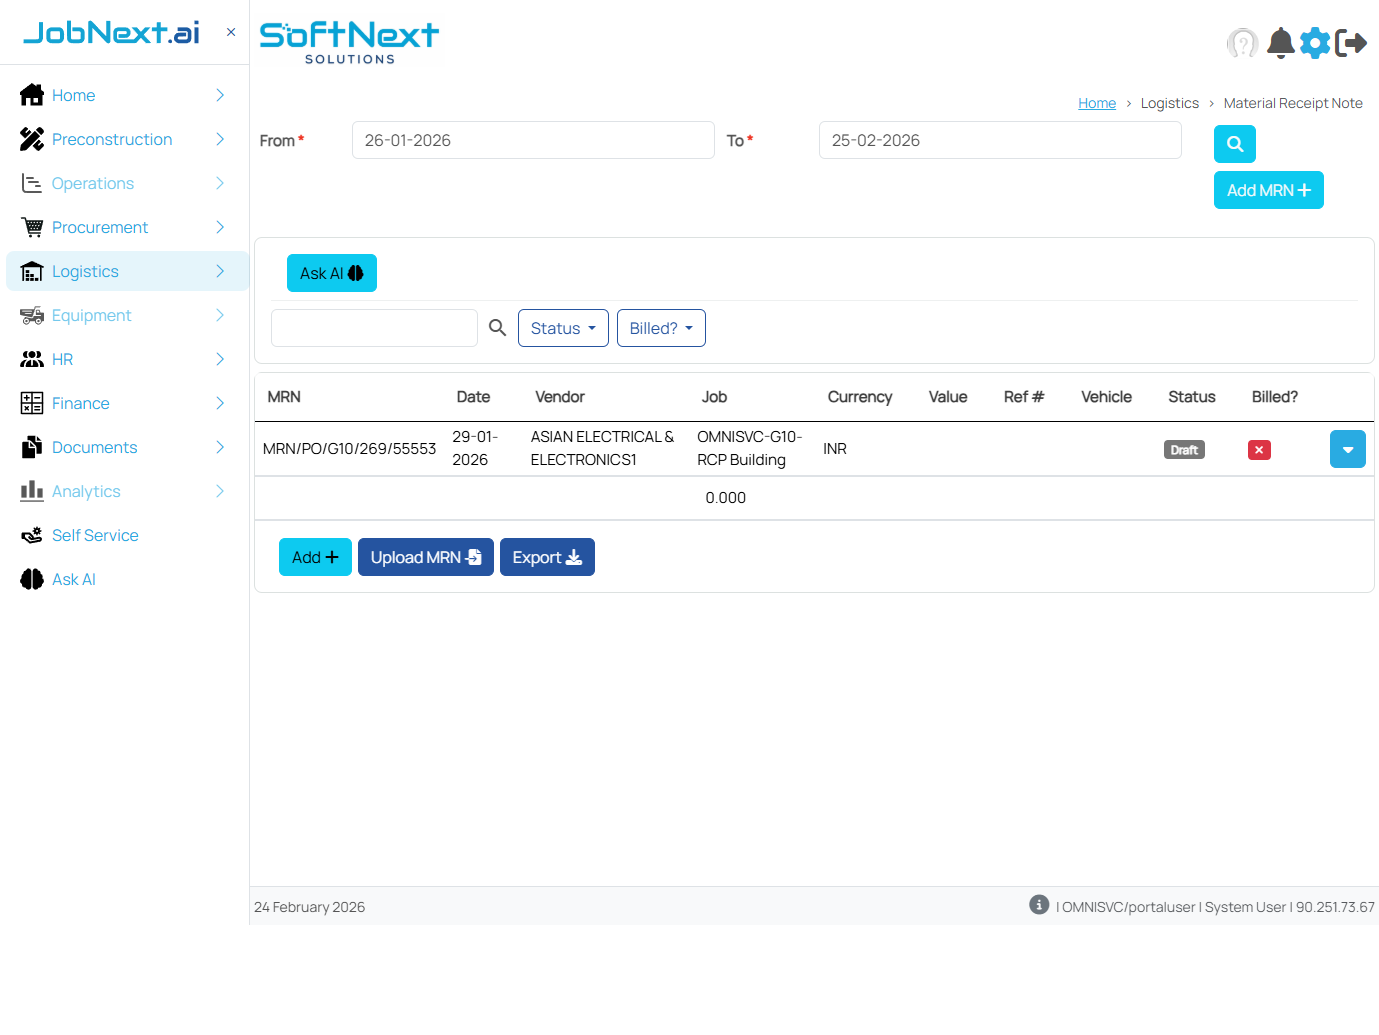
Task: Close the sidebar with the X icon
Action: click(x=231, y=32)
